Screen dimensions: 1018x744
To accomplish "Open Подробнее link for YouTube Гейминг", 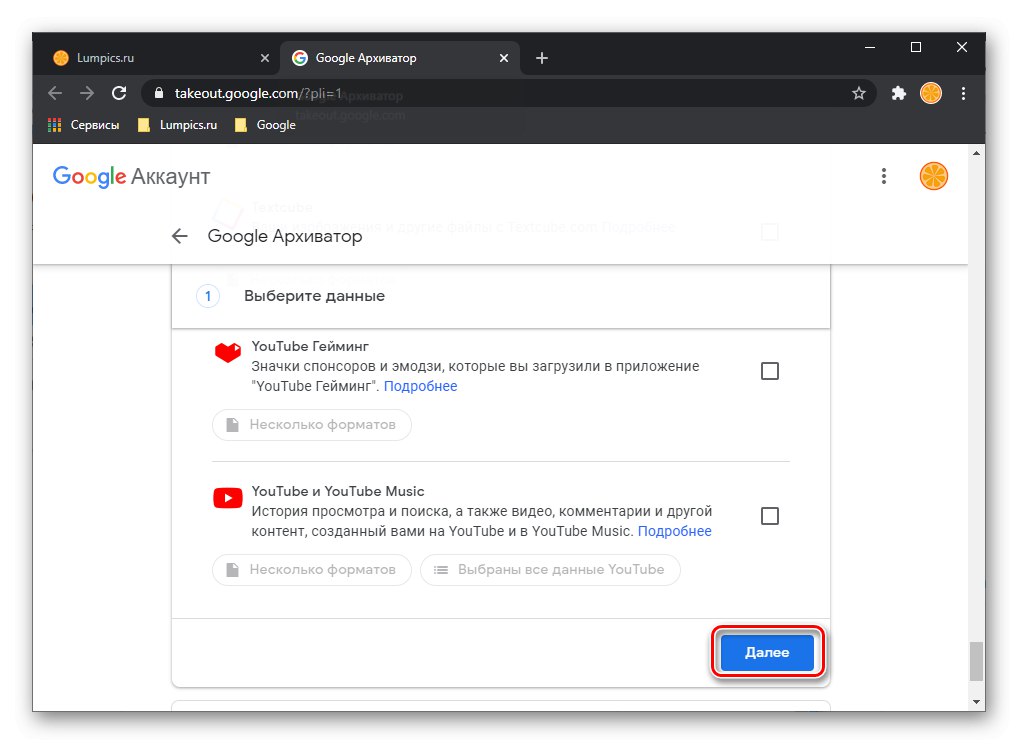I will point(420,386).
